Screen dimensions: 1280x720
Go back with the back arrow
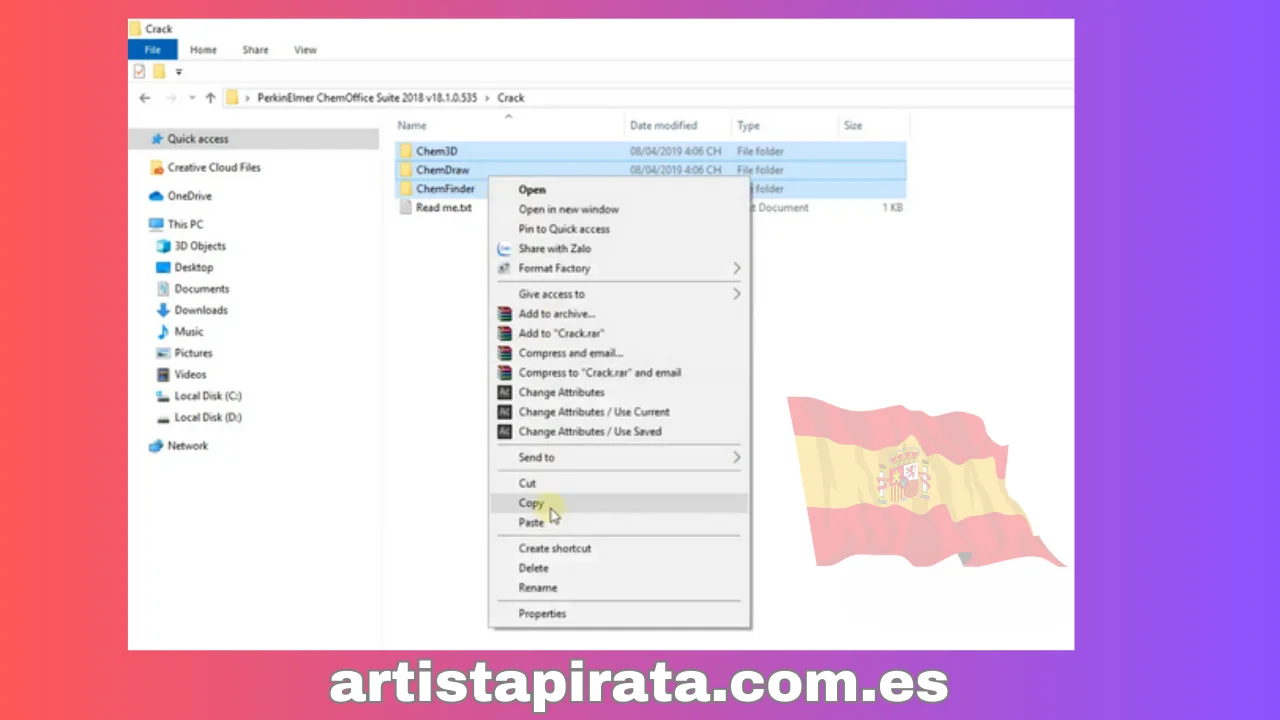pyautogui.click(x=145, y=98)
